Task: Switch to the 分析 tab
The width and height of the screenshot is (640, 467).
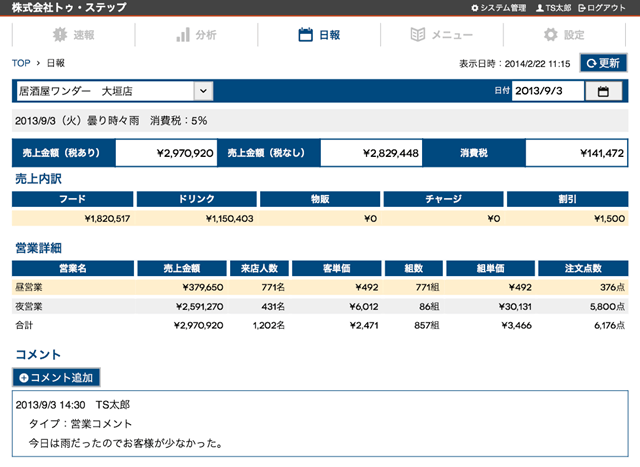Action: (197, 35)
